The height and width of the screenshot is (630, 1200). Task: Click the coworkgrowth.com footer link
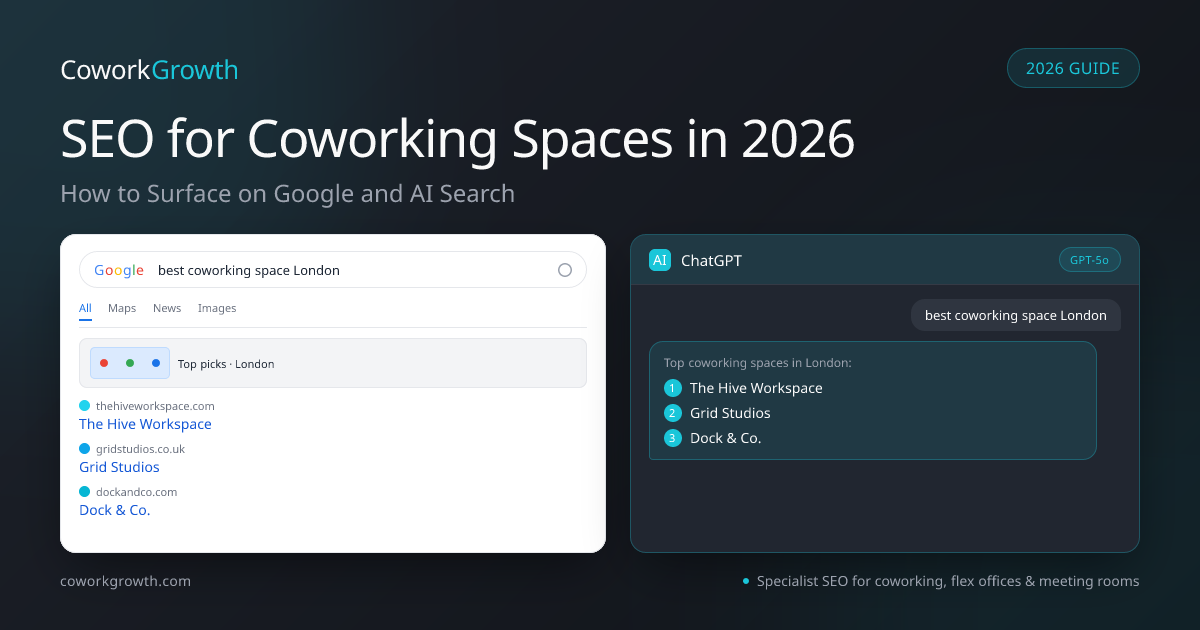pos(125,581)
